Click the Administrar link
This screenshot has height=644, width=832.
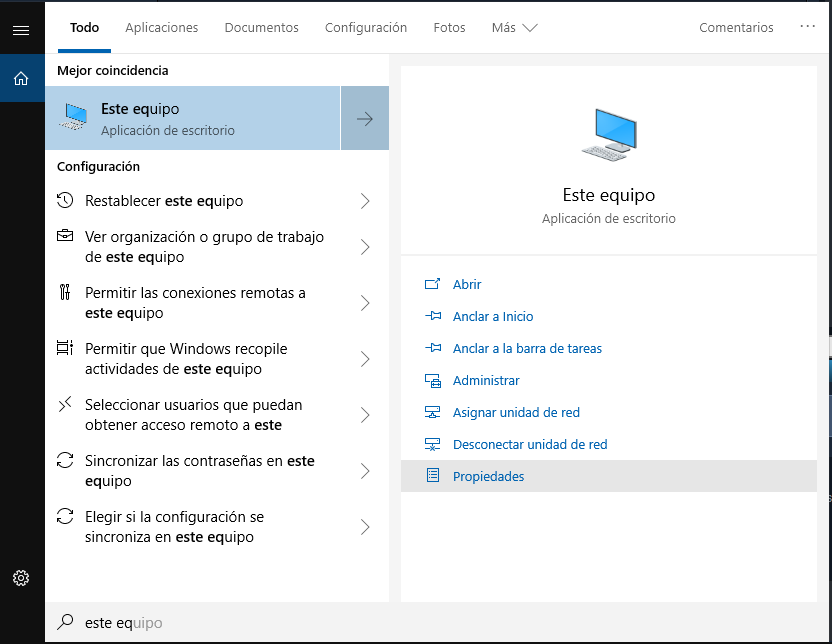486,380
